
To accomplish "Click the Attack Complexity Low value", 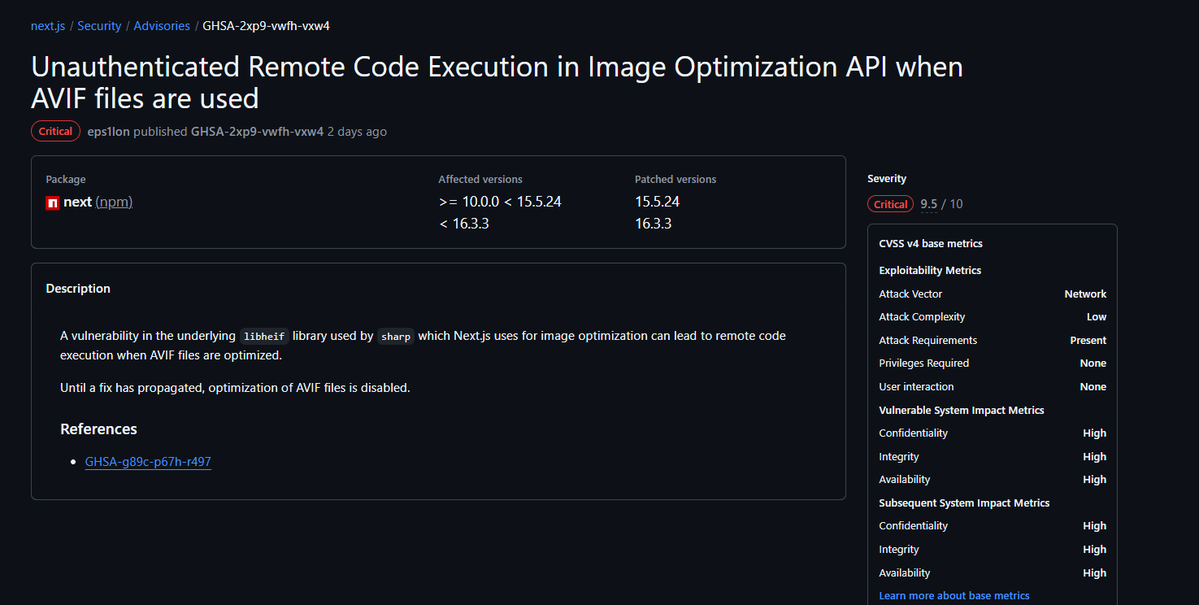I will [1097, 317].
